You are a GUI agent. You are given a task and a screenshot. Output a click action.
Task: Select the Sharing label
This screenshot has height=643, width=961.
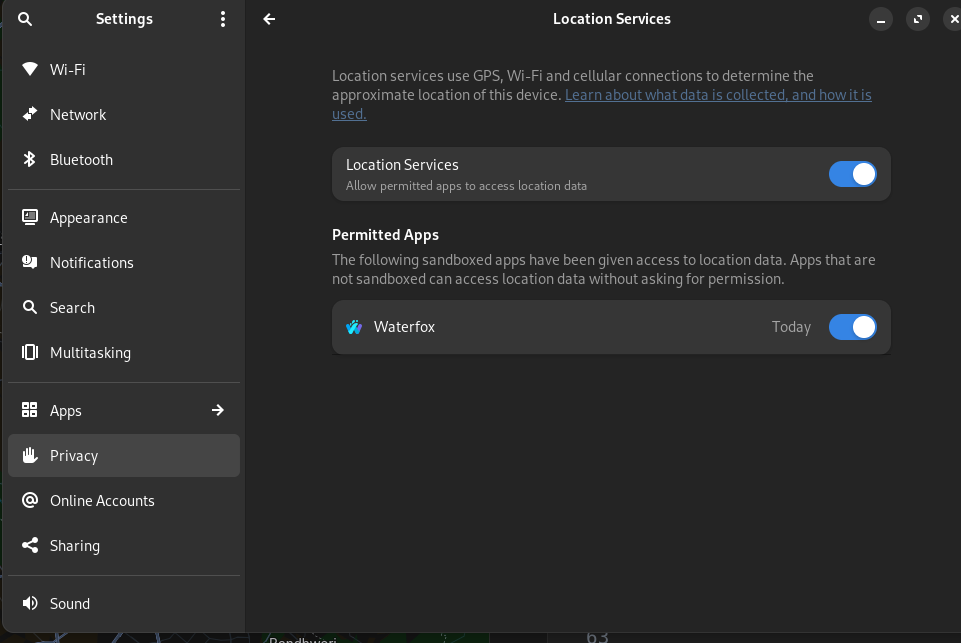pyautogui.click(x=75, y=546)
